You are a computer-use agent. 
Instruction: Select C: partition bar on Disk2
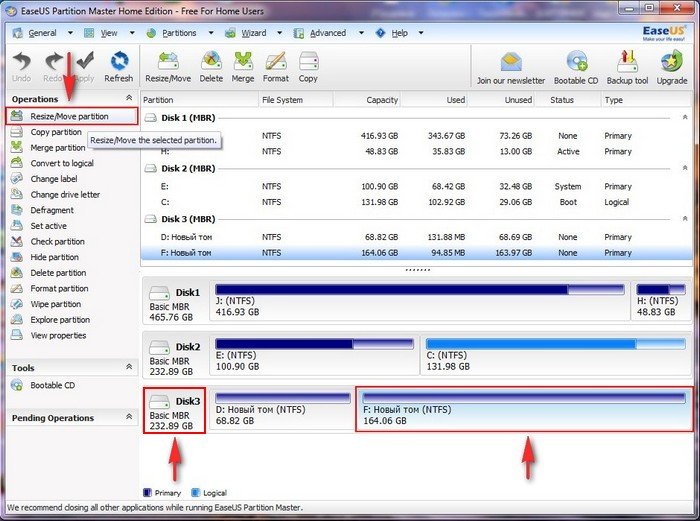coord(556,344)
